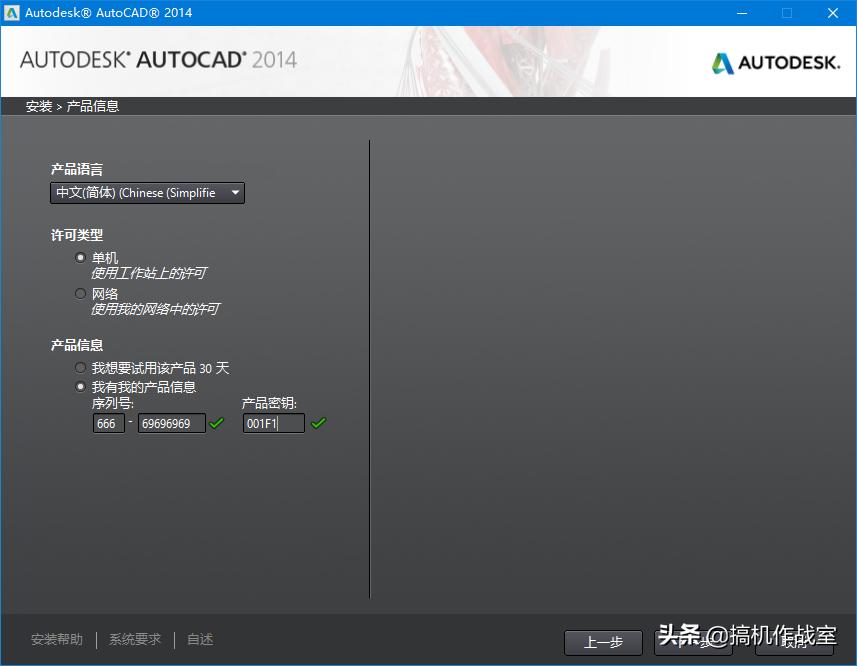Choose 我想要试用该产品 30 天 option
The height and width of the screenshot is (666, 857).
80,367
